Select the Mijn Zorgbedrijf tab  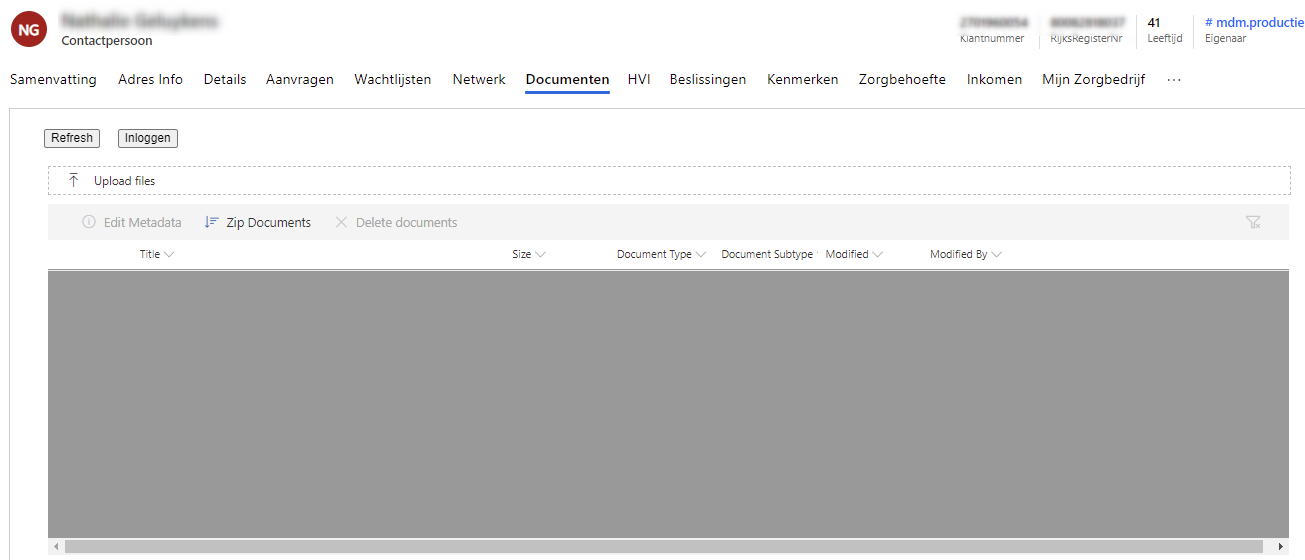[1093, 80]
